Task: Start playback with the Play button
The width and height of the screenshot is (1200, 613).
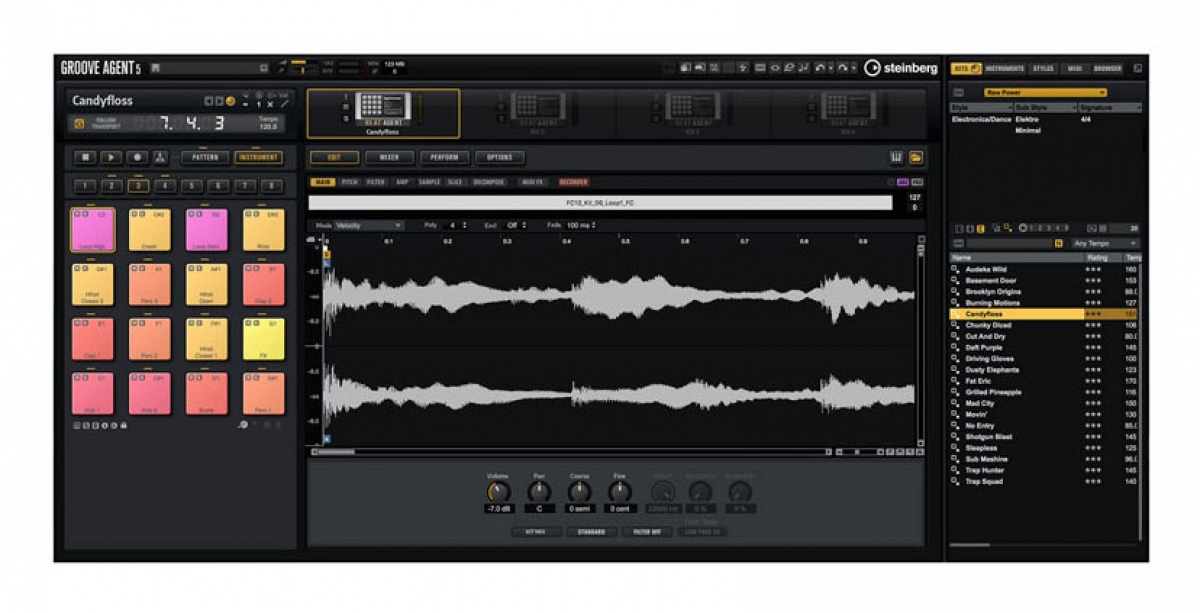Action: click(x=112, y=157)
